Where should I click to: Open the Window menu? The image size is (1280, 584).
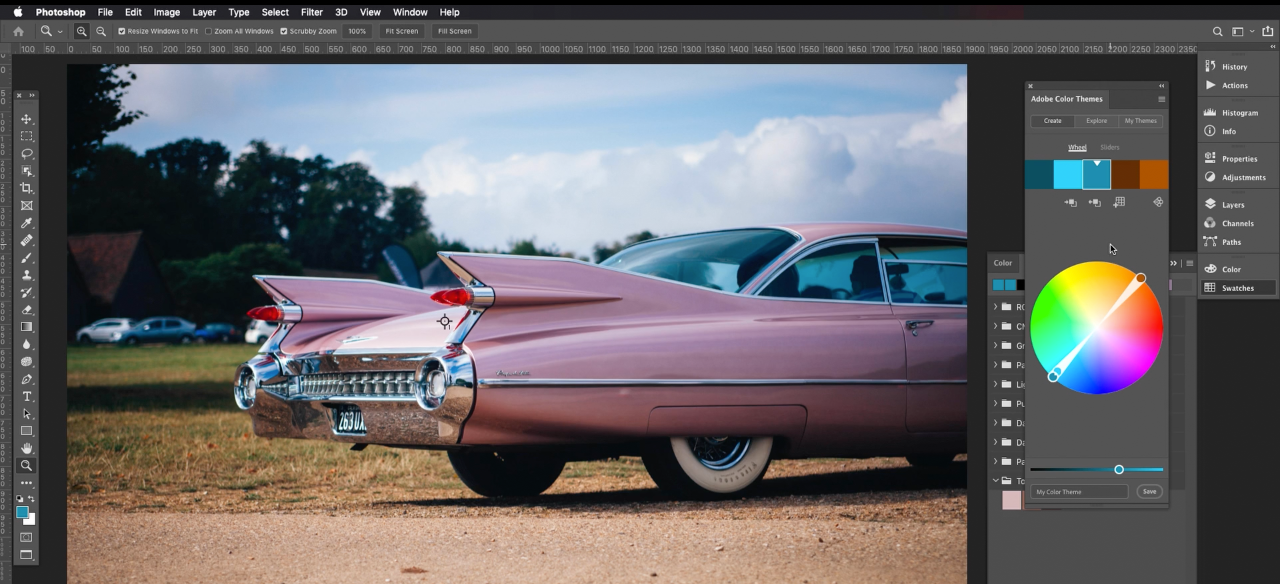(410, 12)
